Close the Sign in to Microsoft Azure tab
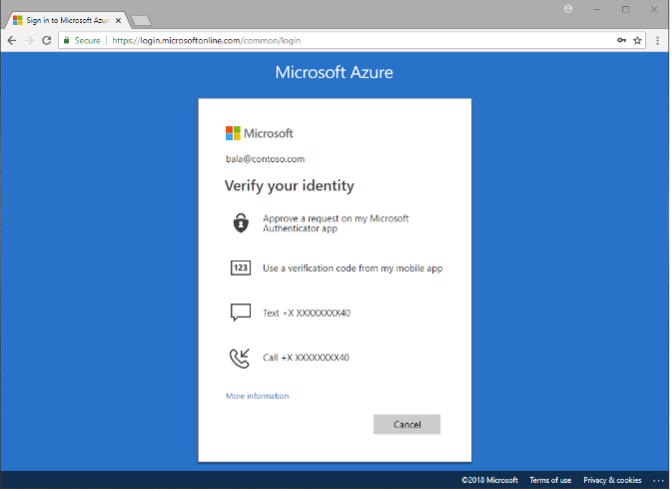This screenshot has width=672, height=491. pyautogui.click(x=119, y=21)
